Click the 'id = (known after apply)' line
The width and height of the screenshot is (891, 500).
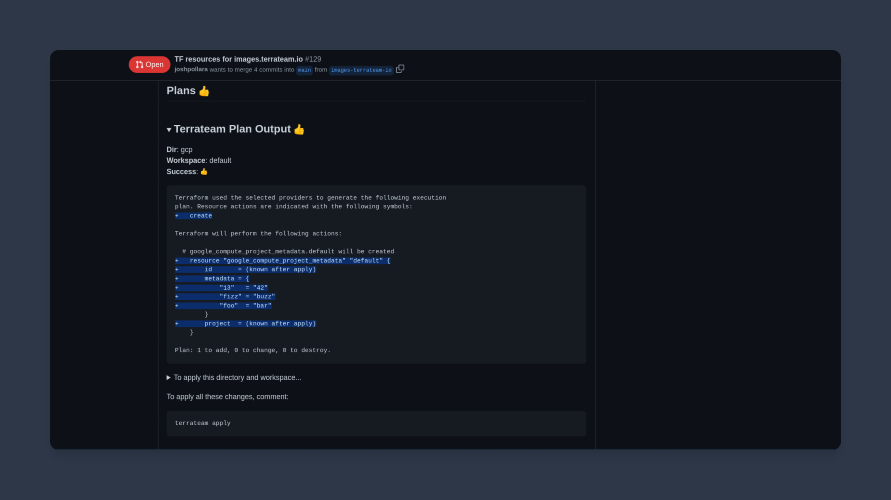tap(245, 269)
